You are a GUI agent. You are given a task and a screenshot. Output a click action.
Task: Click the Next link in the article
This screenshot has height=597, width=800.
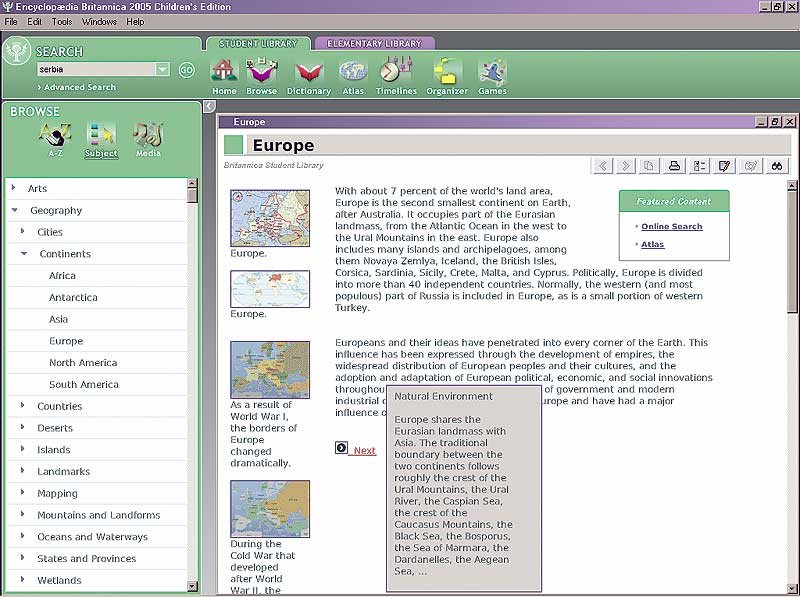pos(364,451)
